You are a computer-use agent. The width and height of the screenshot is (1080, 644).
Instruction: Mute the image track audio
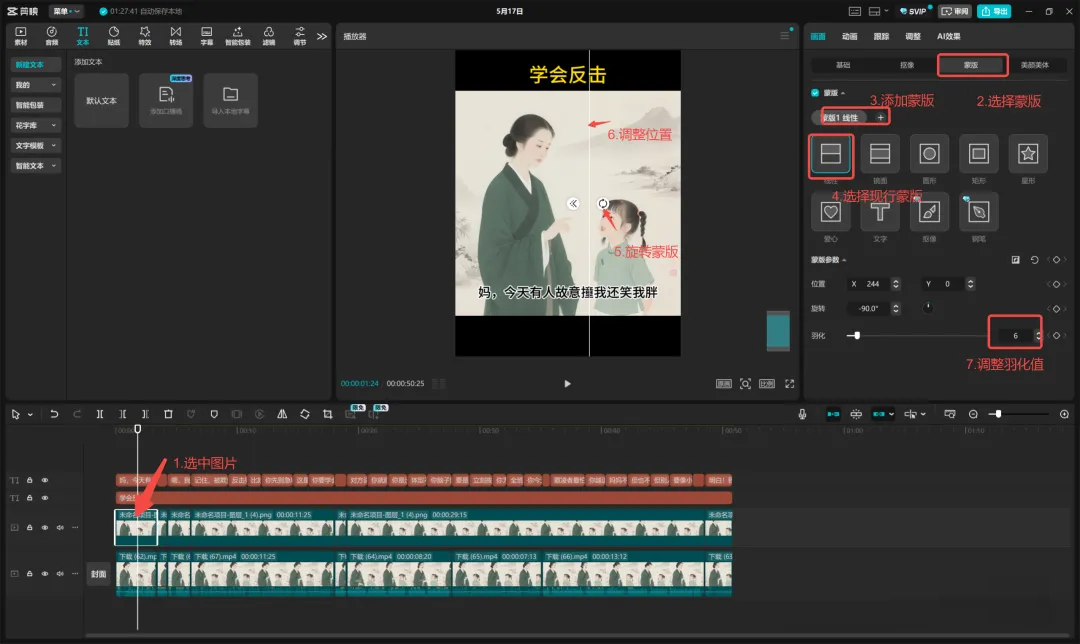pyautogui.click(x=60, y=528)
